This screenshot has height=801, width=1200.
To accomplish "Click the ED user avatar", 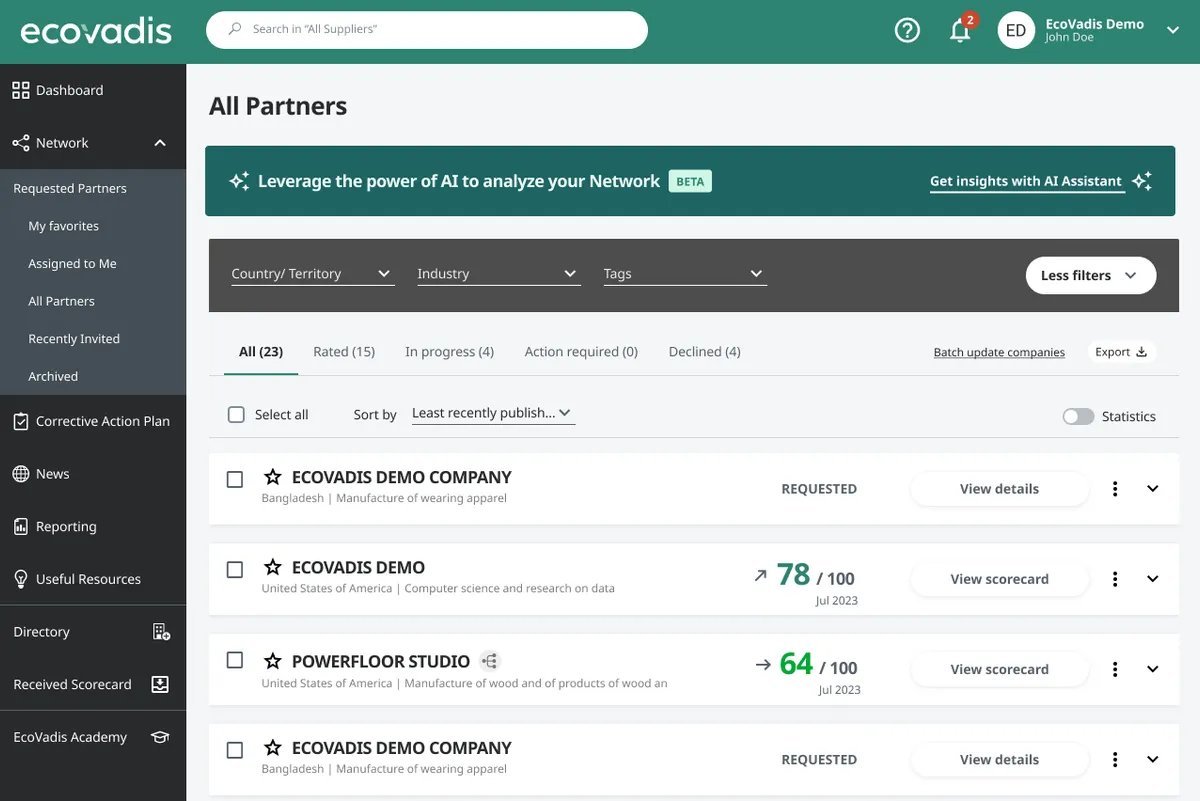I will click(x=1016, y=30).
